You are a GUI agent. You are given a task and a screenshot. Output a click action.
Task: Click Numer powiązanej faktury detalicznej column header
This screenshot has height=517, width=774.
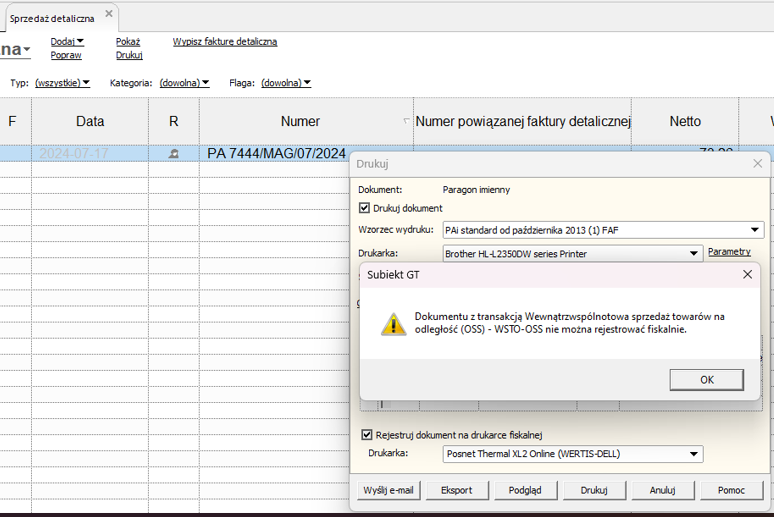click(523, 121)
